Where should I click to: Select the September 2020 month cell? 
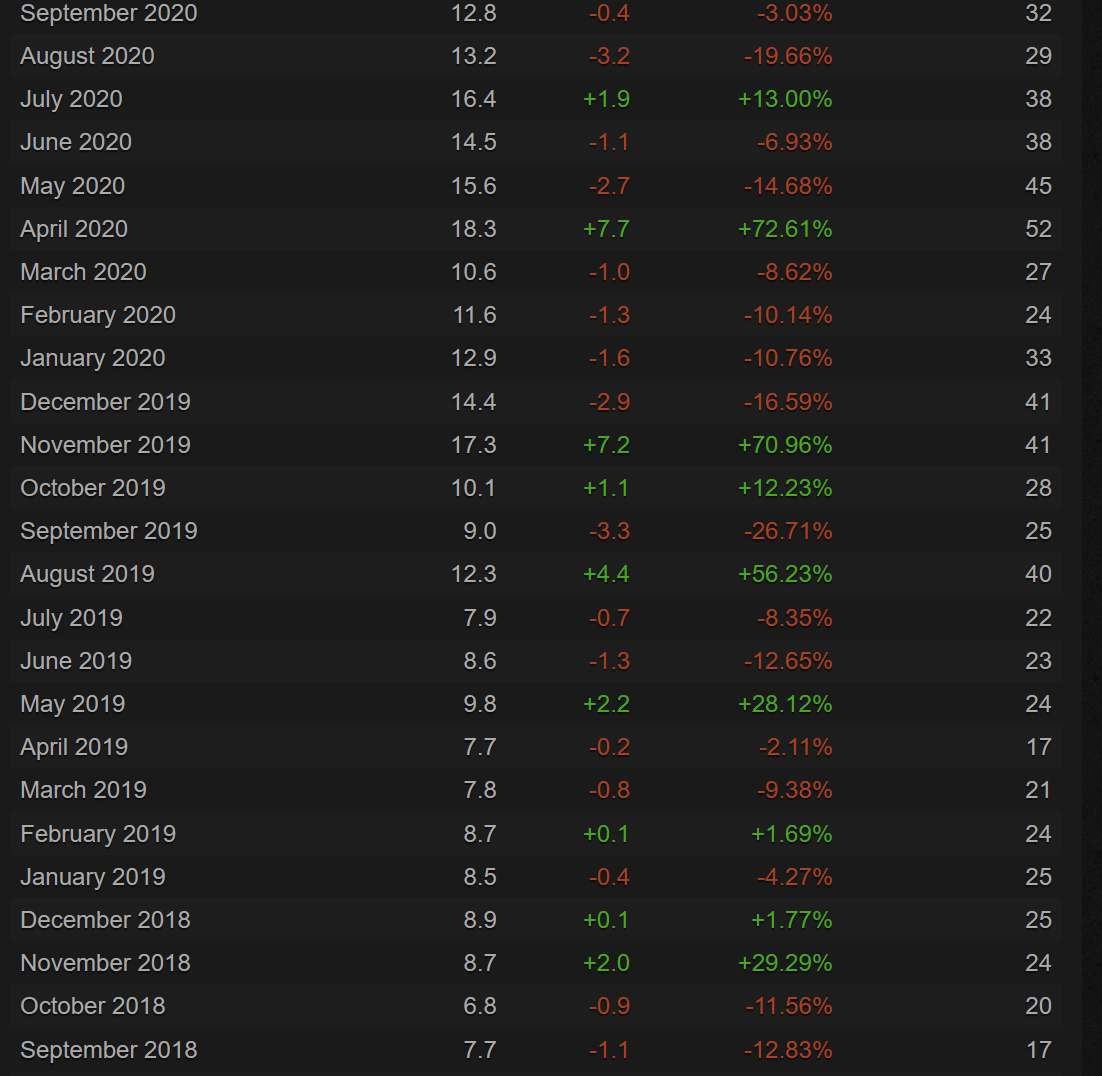point(109,13)
